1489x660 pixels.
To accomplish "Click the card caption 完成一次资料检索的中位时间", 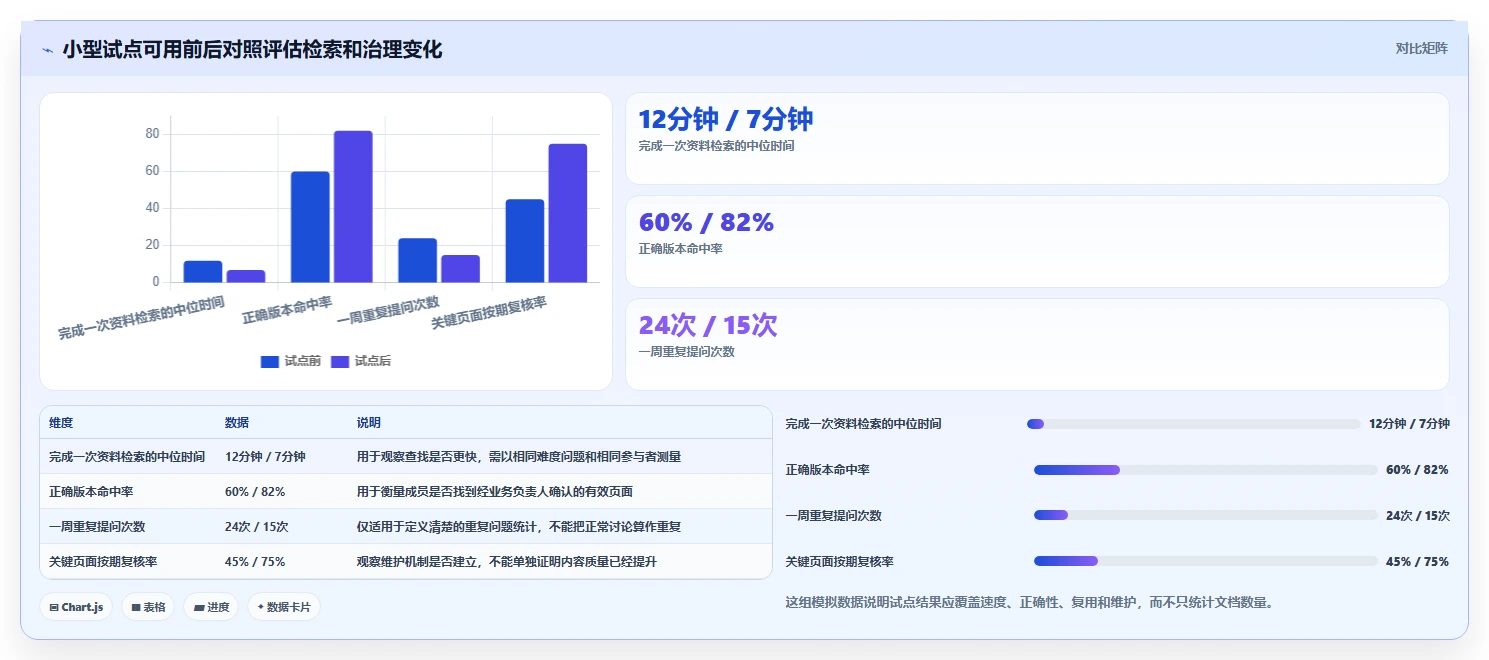I will pos(717,146).
